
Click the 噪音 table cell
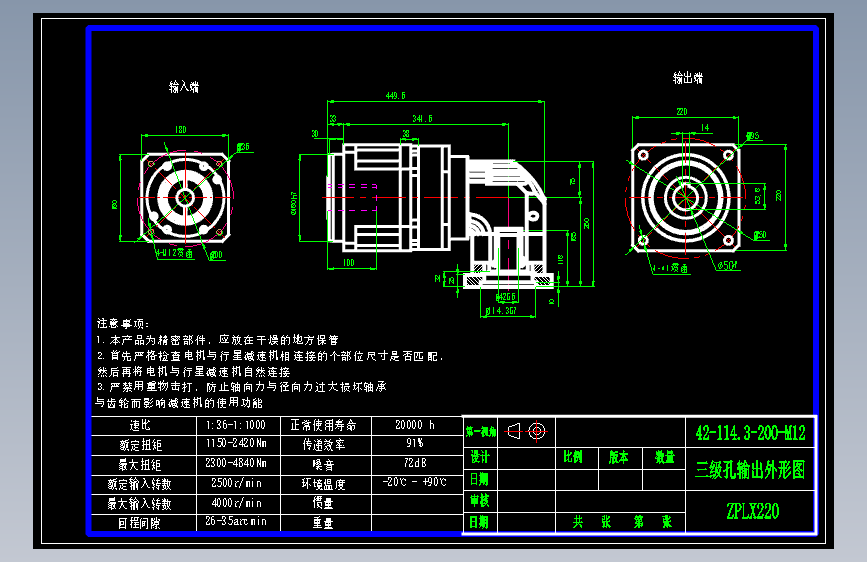[326, 465]
